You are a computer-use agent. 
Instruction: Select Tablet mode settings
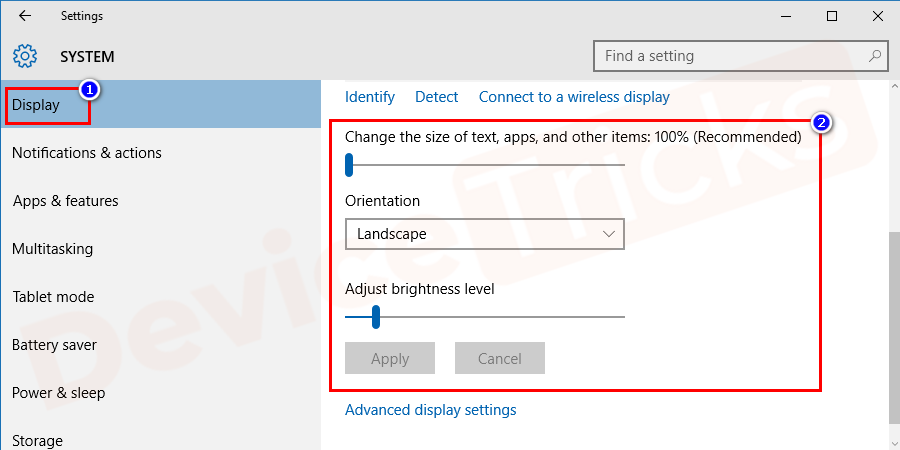[x=53, y=297]
